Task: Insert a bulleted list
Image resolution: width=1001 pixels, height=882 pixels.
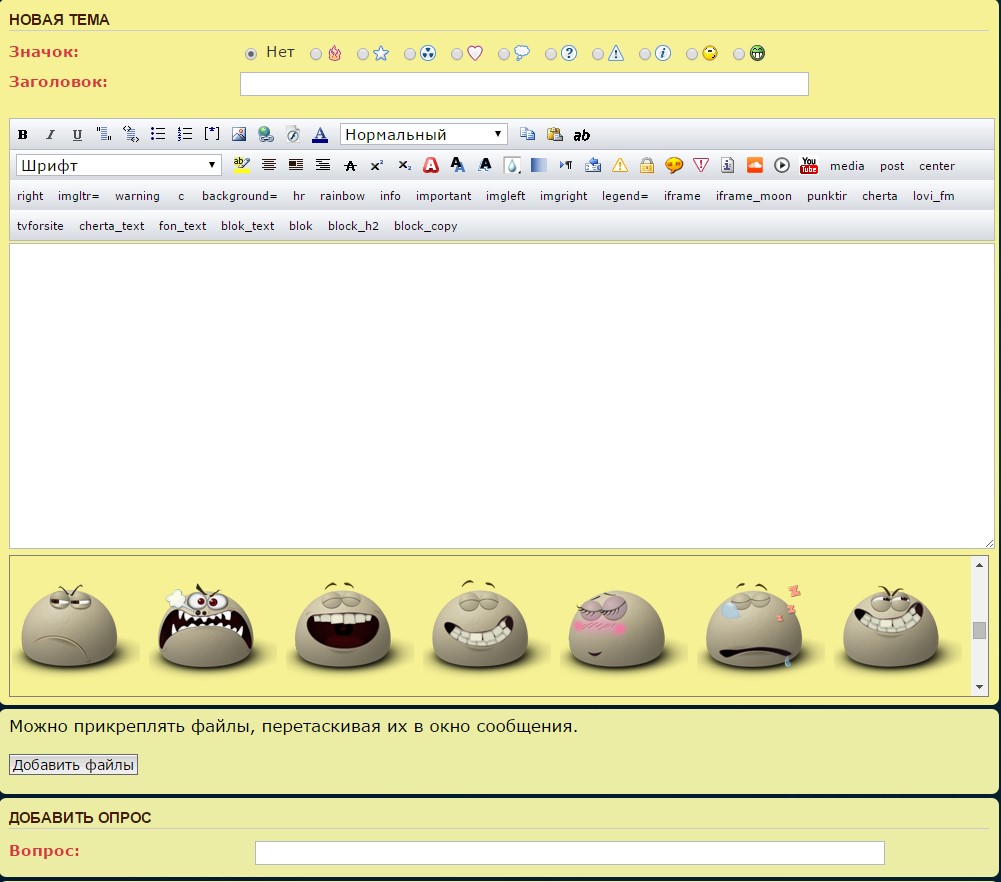Action: [x=158, y=135]
